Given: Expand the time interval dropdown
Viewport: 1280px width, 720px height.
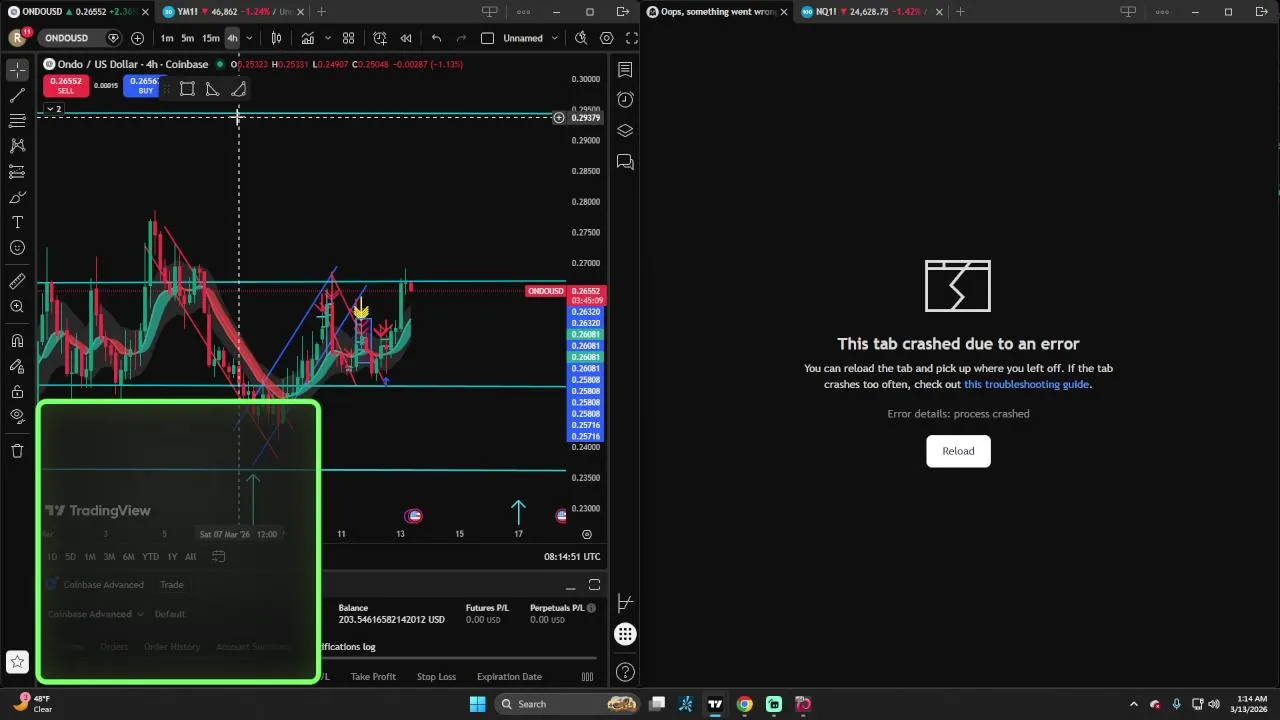Looking at the screenshot, I should (x=249, y=38).
